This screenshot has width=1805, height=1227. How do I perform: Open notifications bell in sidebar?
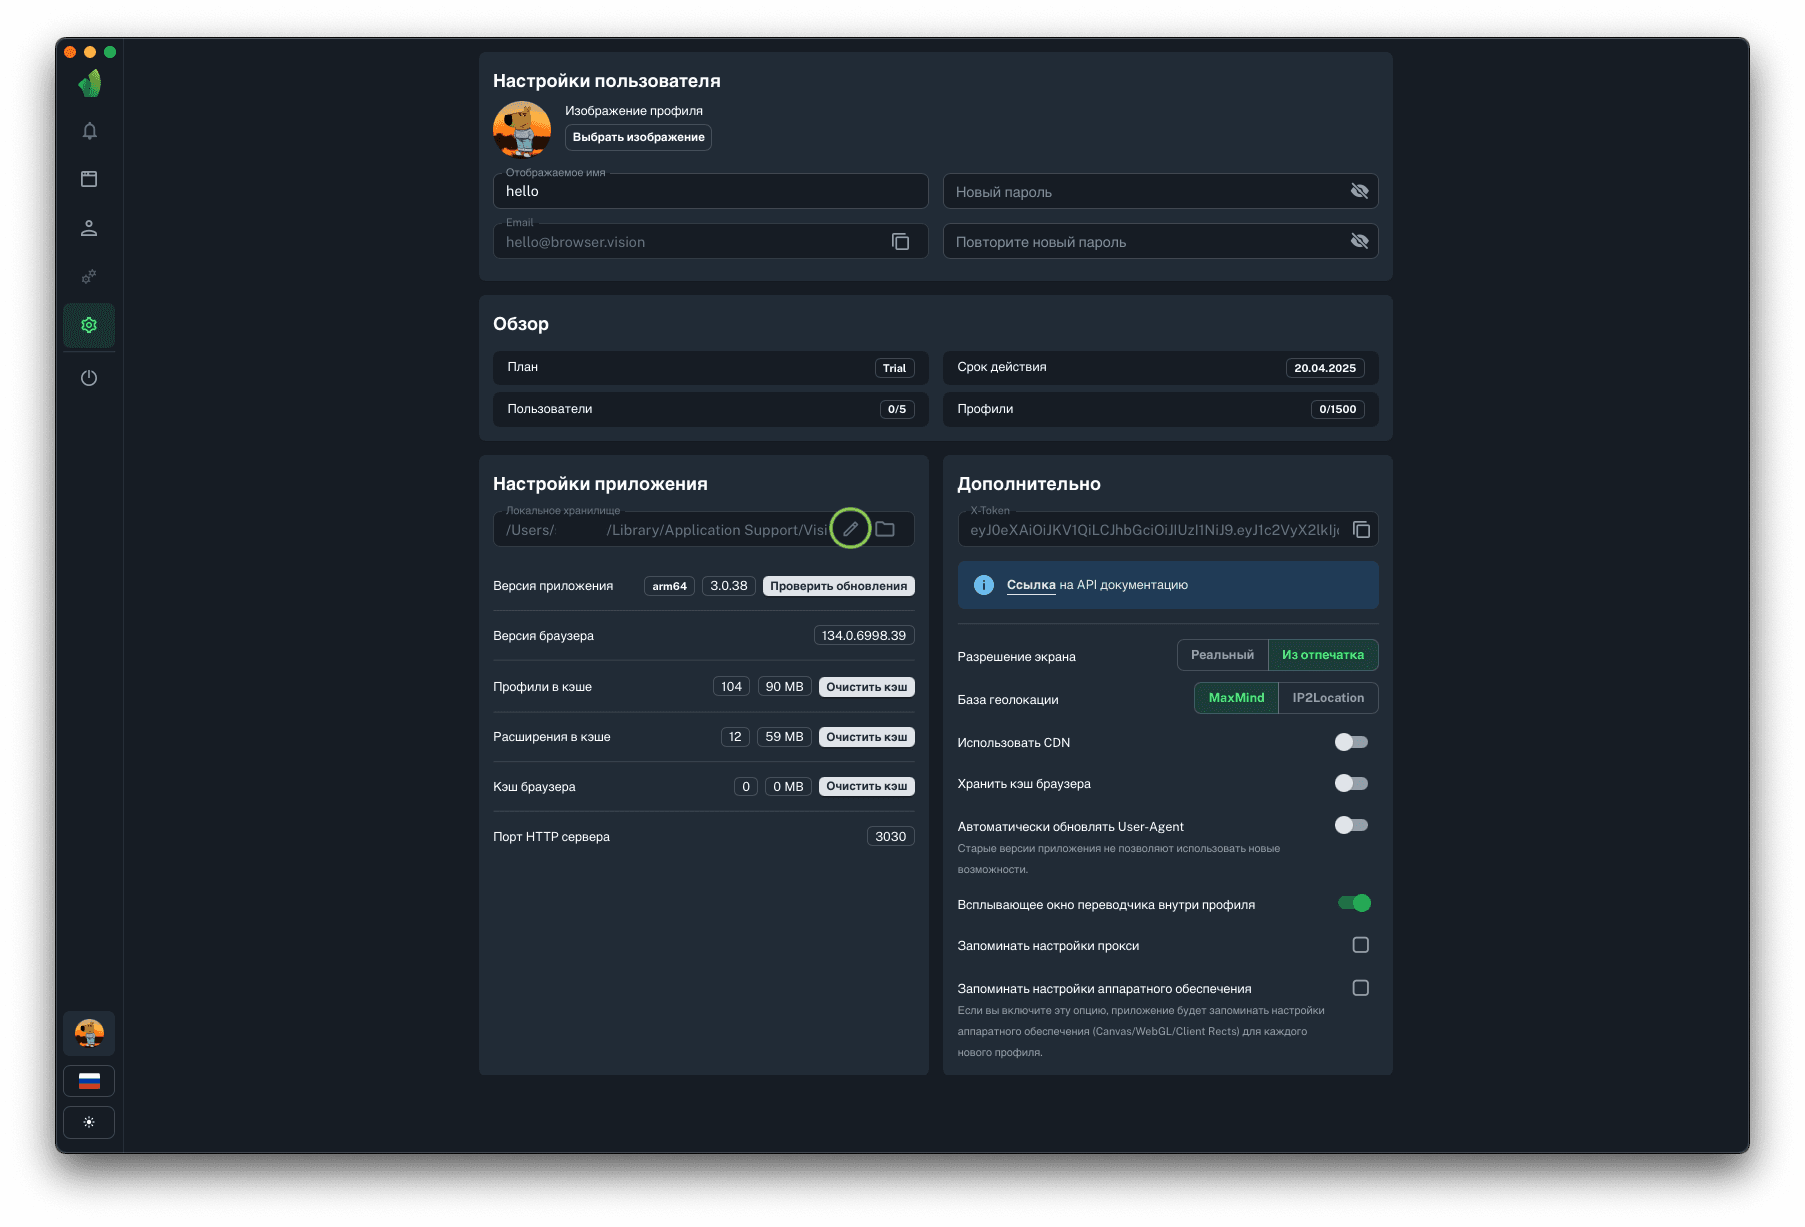89,131
